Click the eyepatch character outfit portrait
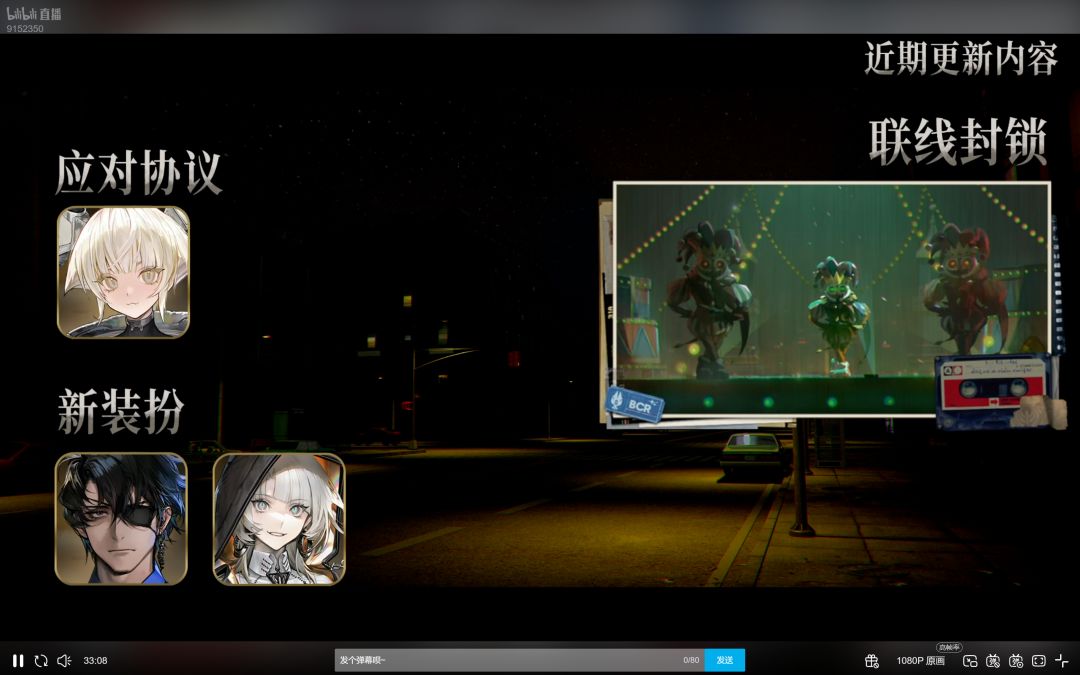Screen dimensions: 1080x675 click(x=121, y=519)
